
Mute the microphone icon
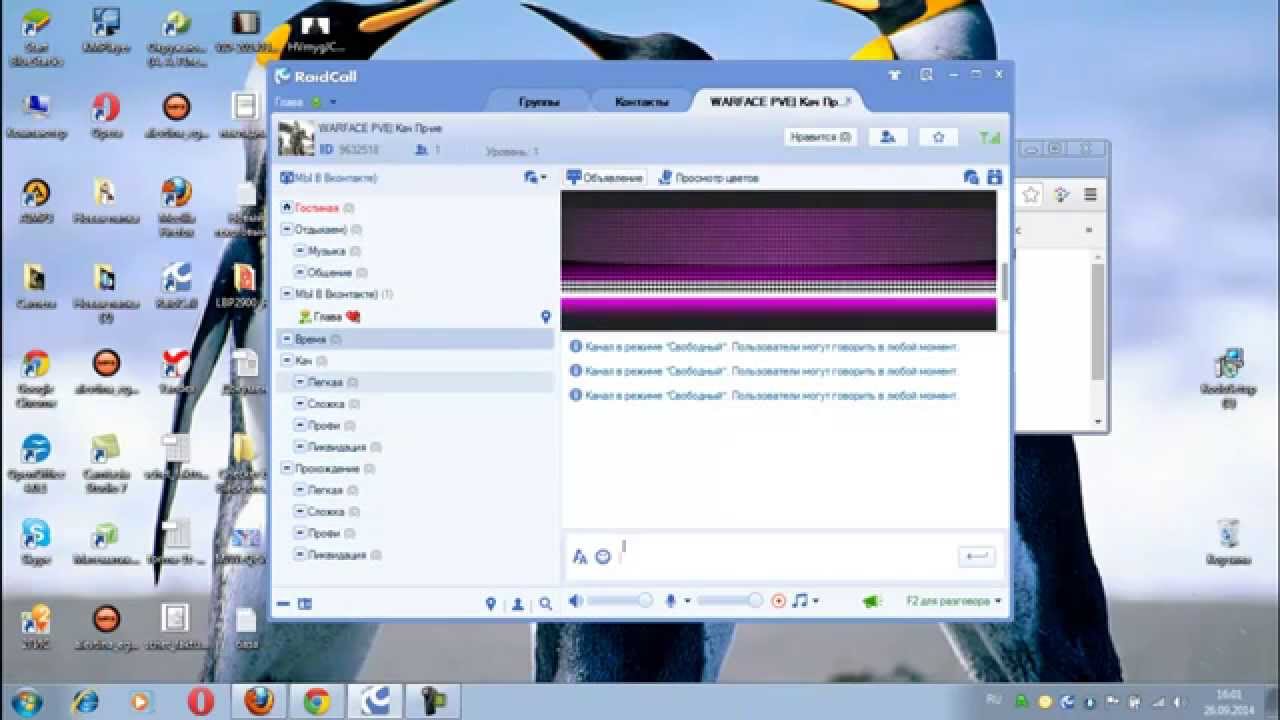pyautogui.click(x=671, y=601)
